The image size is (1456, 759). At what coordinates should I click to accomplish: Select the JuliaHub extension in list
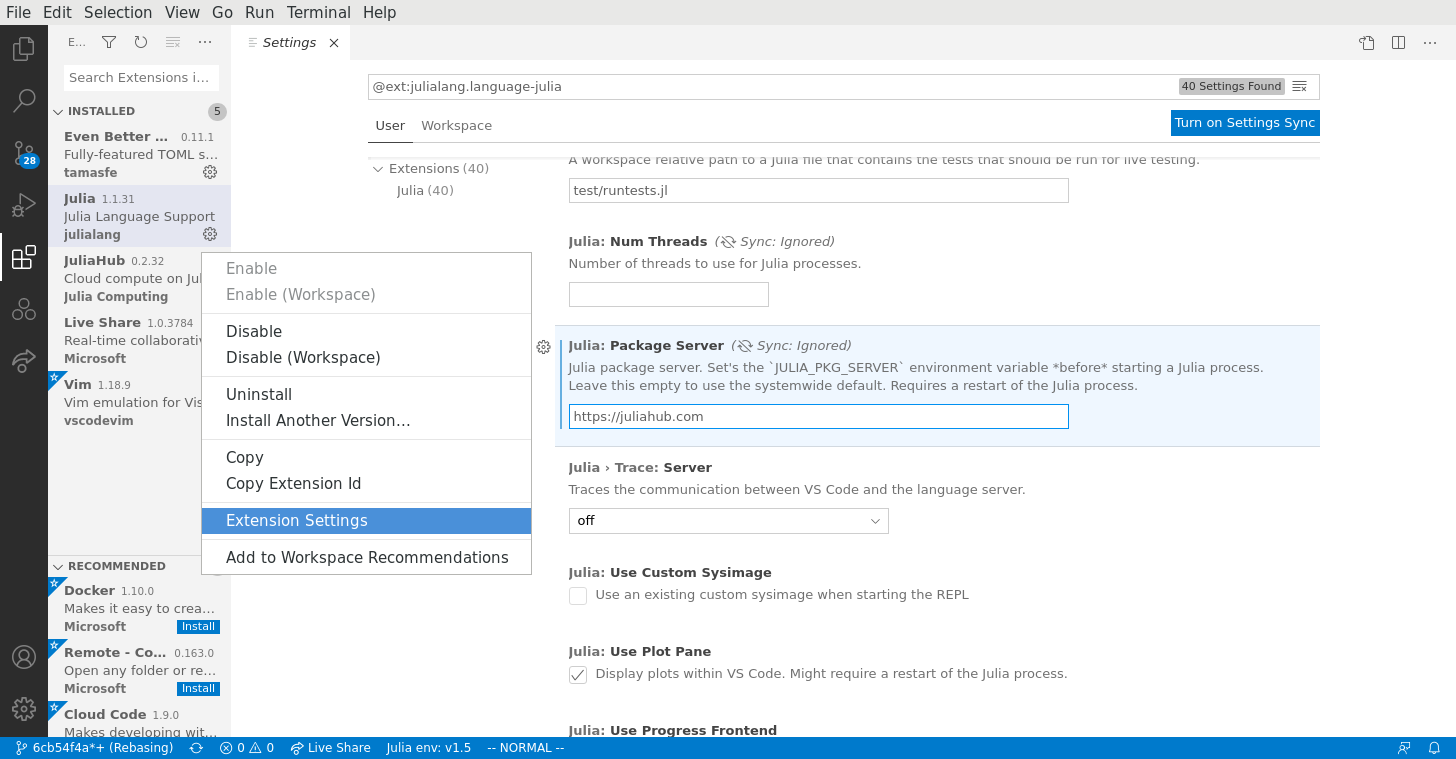tap(125, 278)
